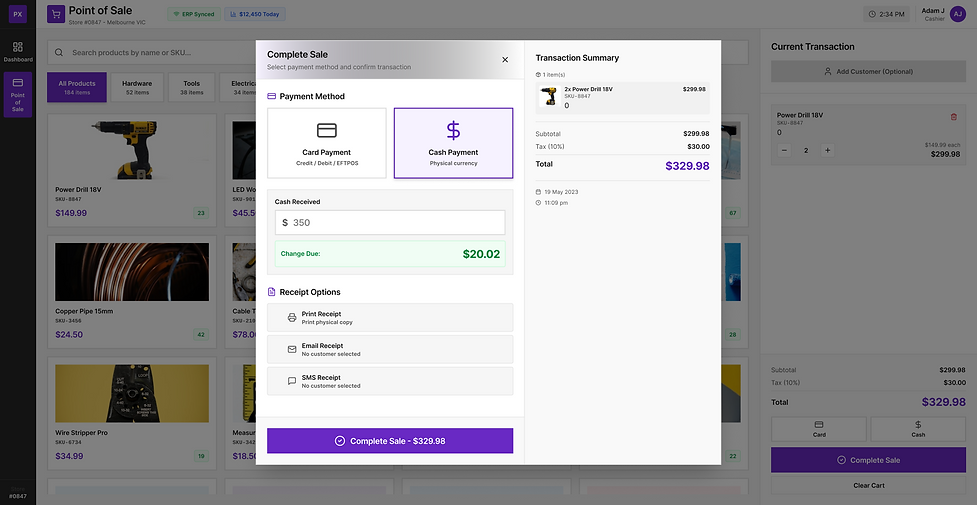Image resolution: width=977 pixels, height=505 pixels.
Task: Click the shopping cart icon in header
Action: pyautogui.click(x=56, y=14)
